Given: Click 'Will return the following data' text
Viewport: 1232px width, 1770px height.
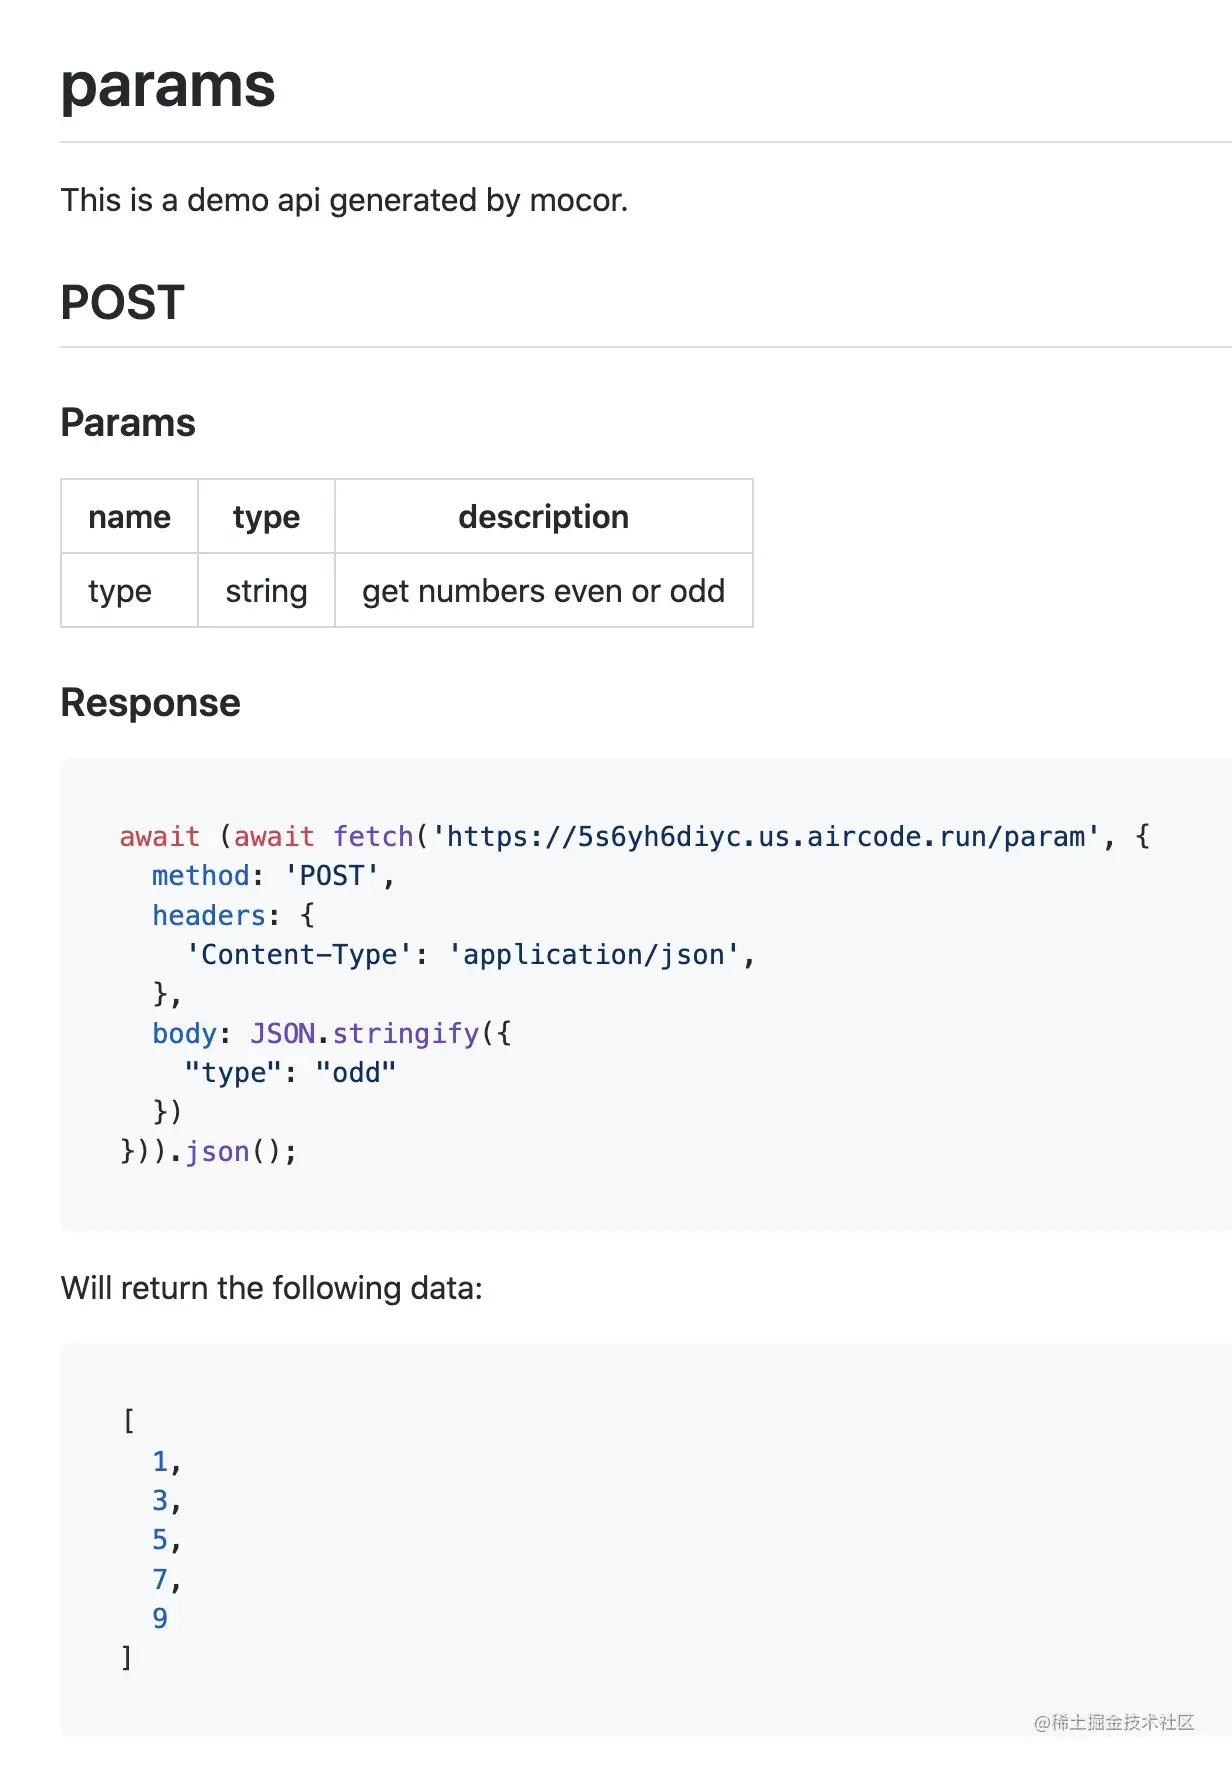Looking at the screenshot, I should (x=271, y=1288).
